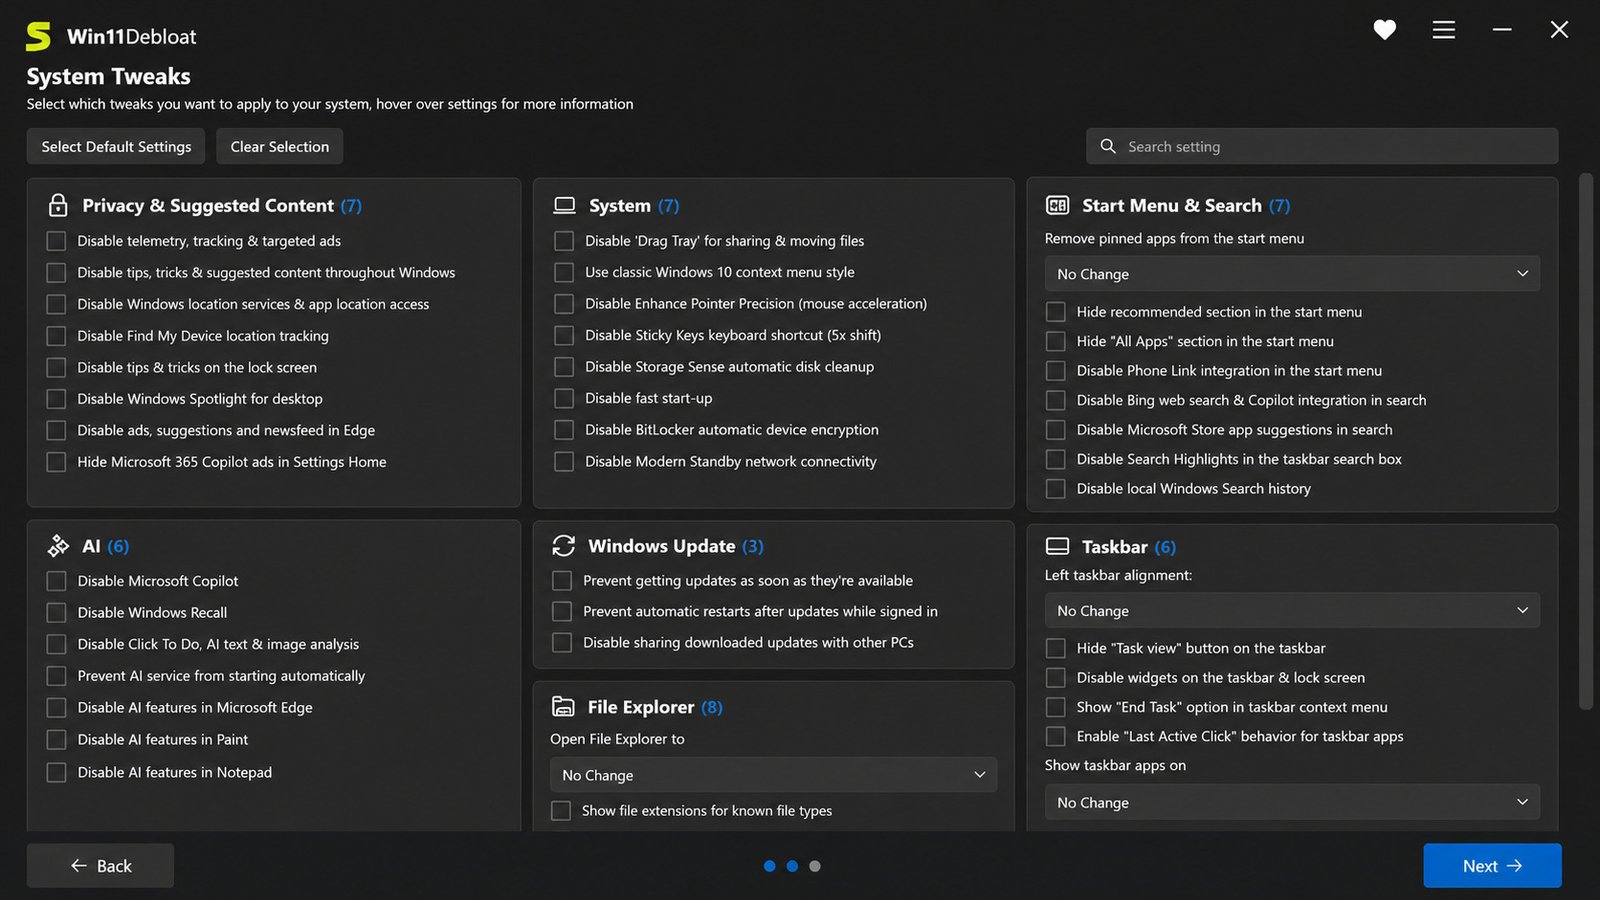1600x900 pixels.
Task: Open the Open File Explorer to dropdown
Action: pyautogui.click(x=773, y=775)
